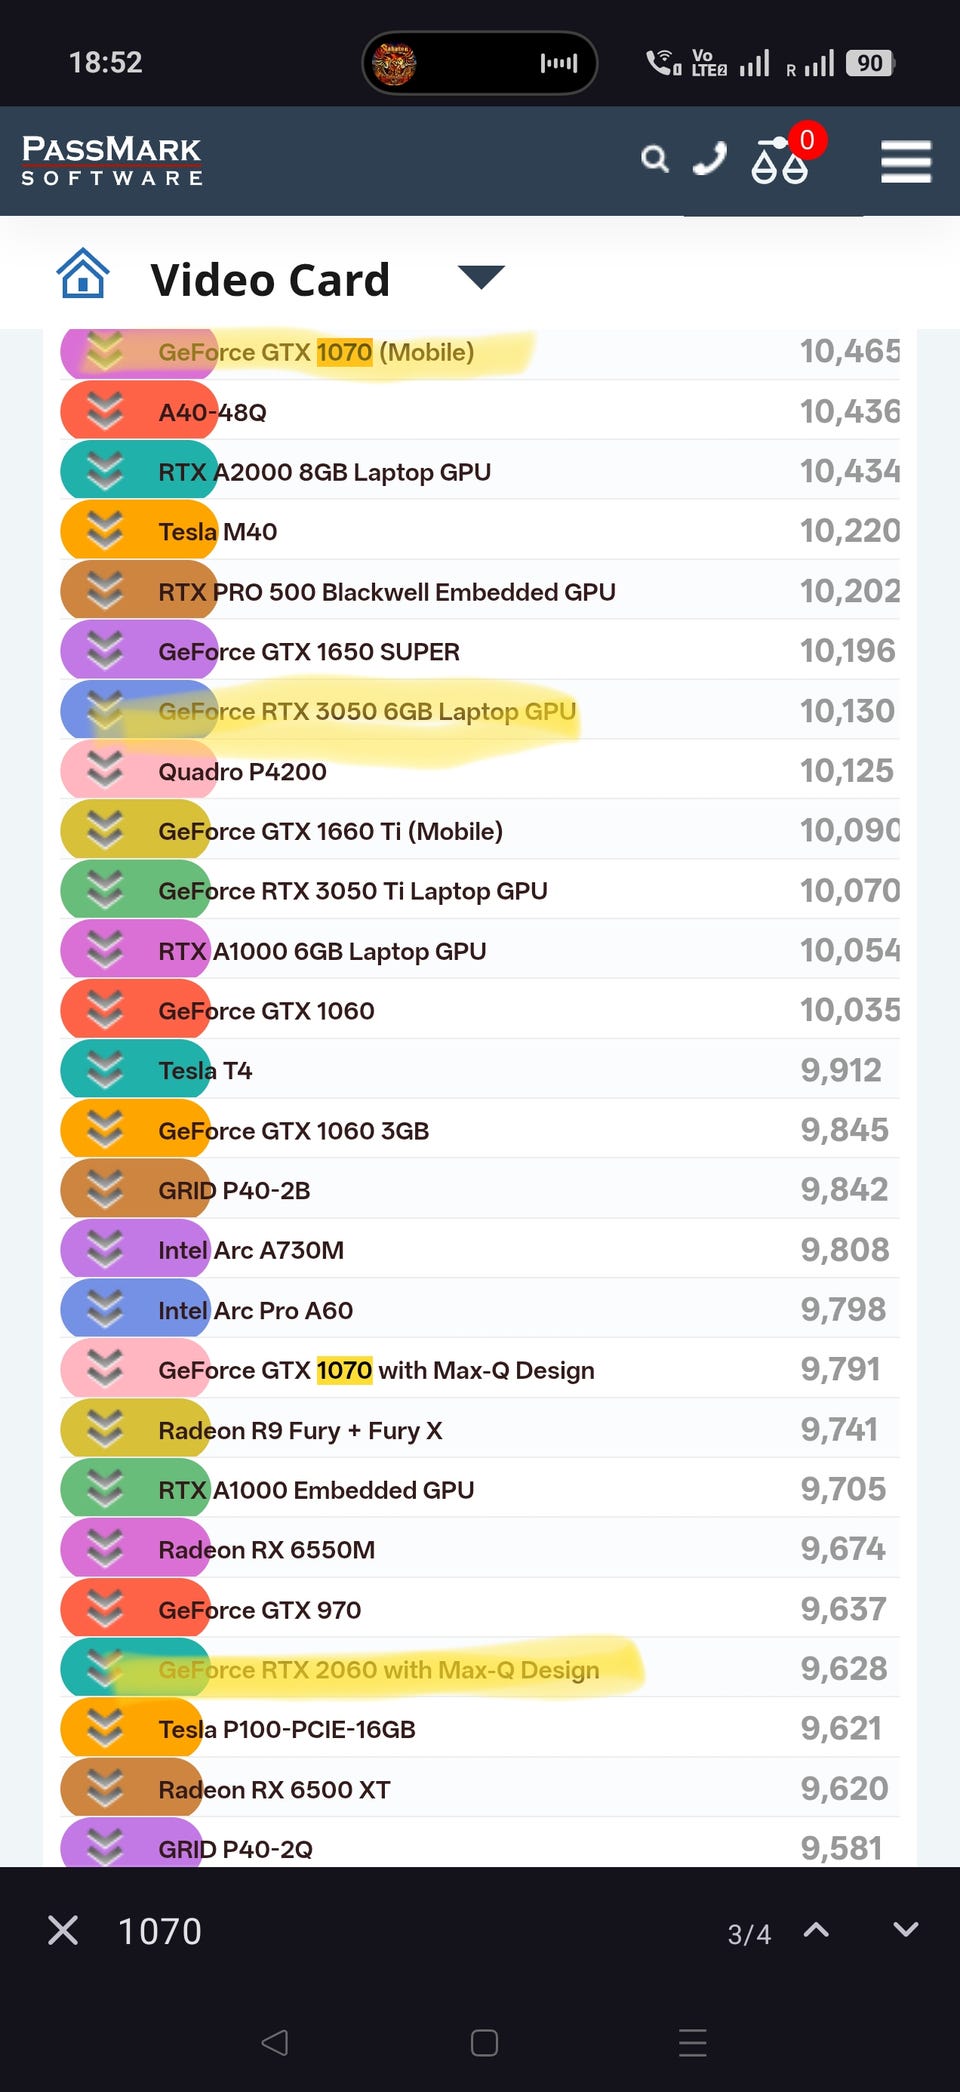Open Intel Arc A730M entry

pyautogui.click(x=251, y=1250)
